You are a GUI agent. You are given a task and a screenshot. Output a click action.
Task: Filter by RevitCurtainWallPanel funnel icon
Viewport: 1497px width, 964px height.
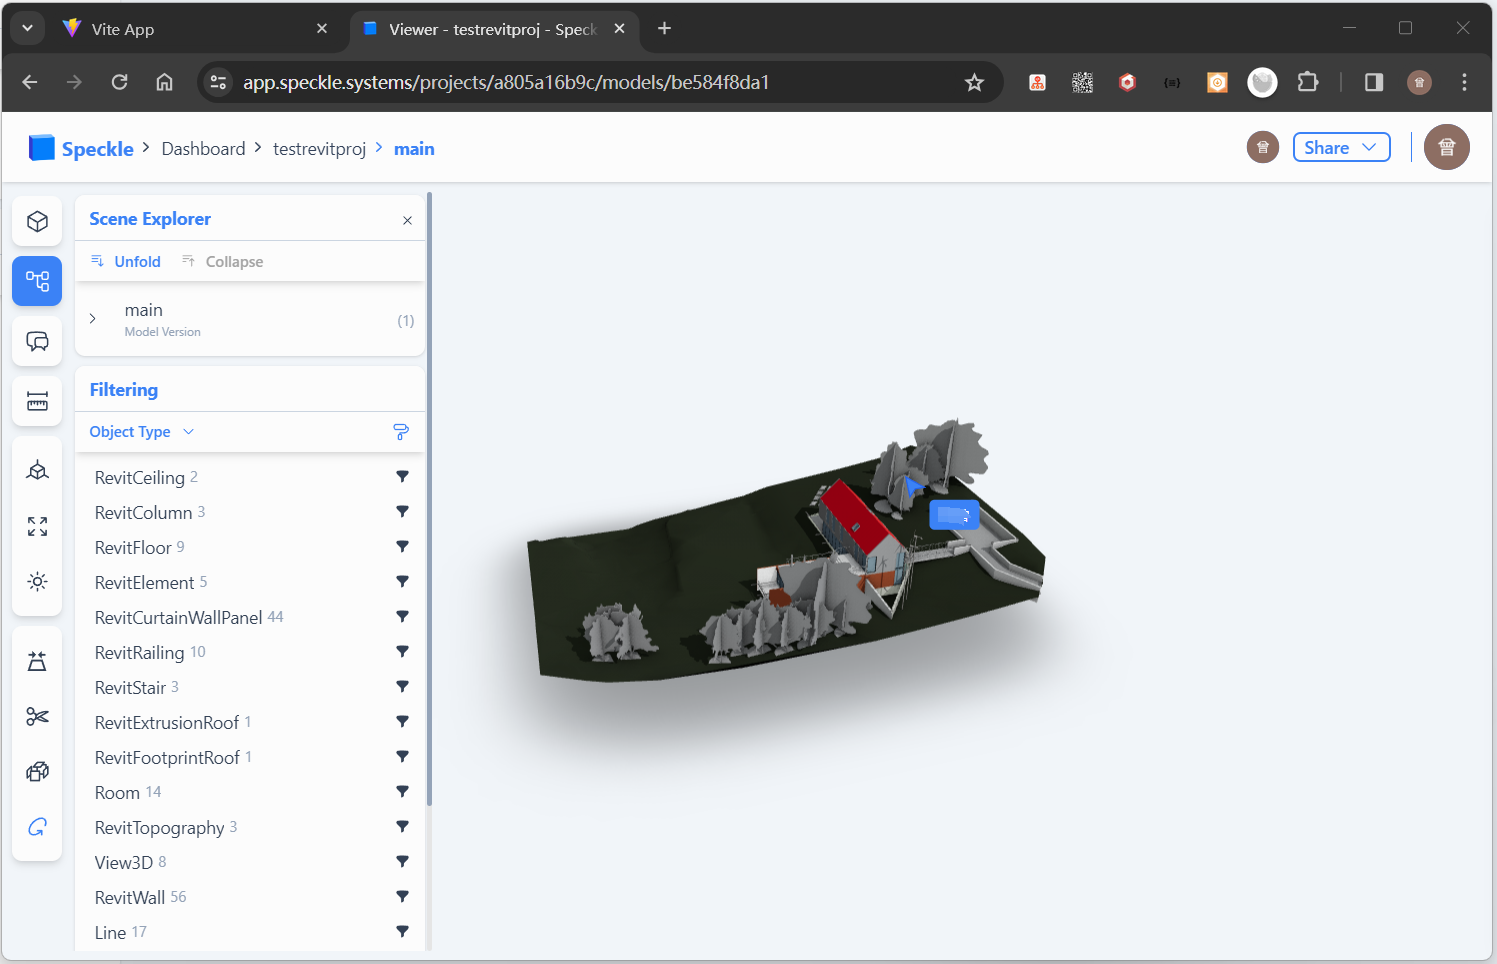pos(402,617)
